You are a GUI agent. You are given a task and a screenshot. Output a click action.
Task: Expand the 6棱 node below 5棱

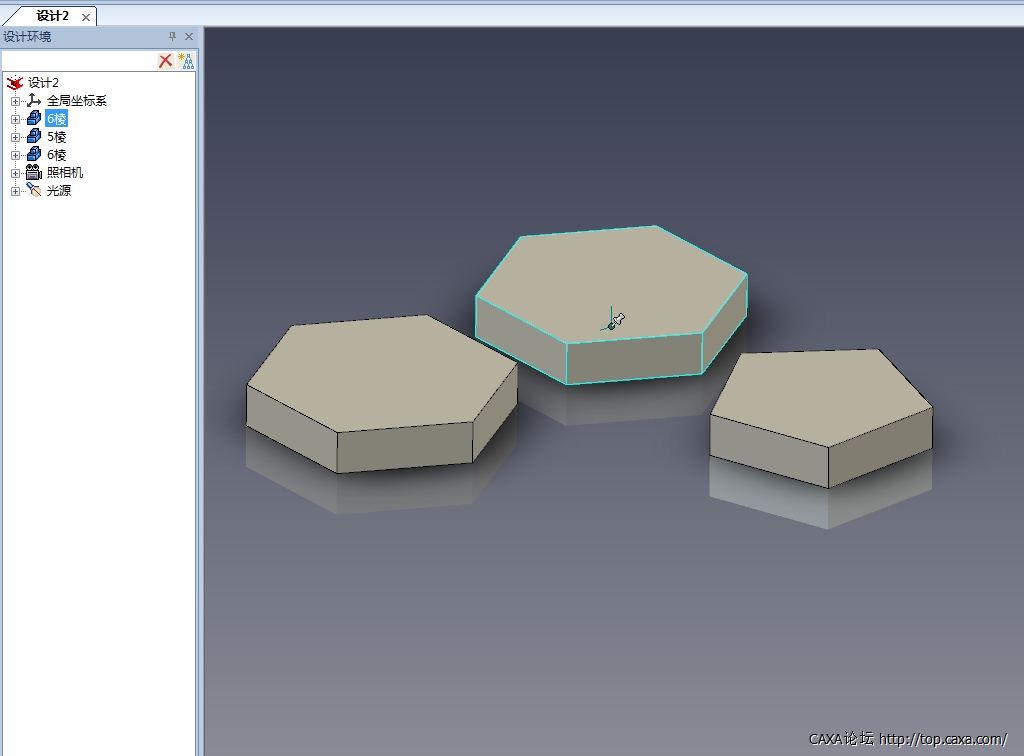[x=15, y=155]
